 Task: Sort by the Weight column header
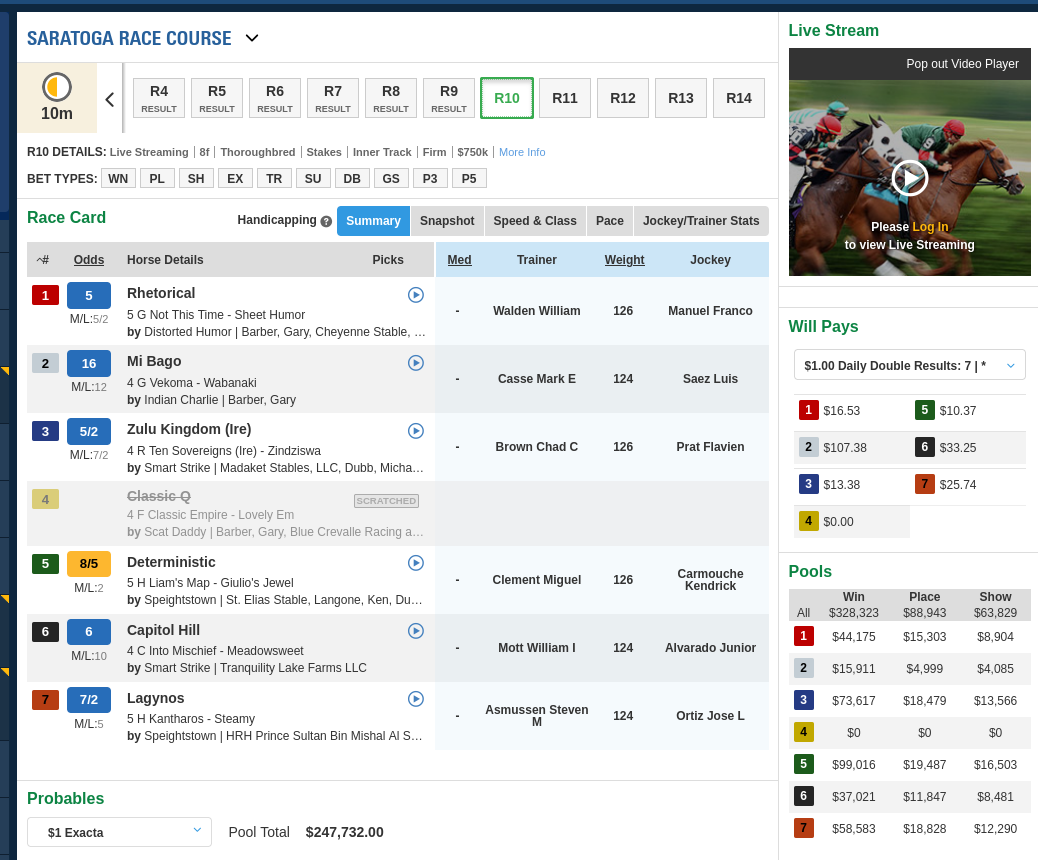624,260
